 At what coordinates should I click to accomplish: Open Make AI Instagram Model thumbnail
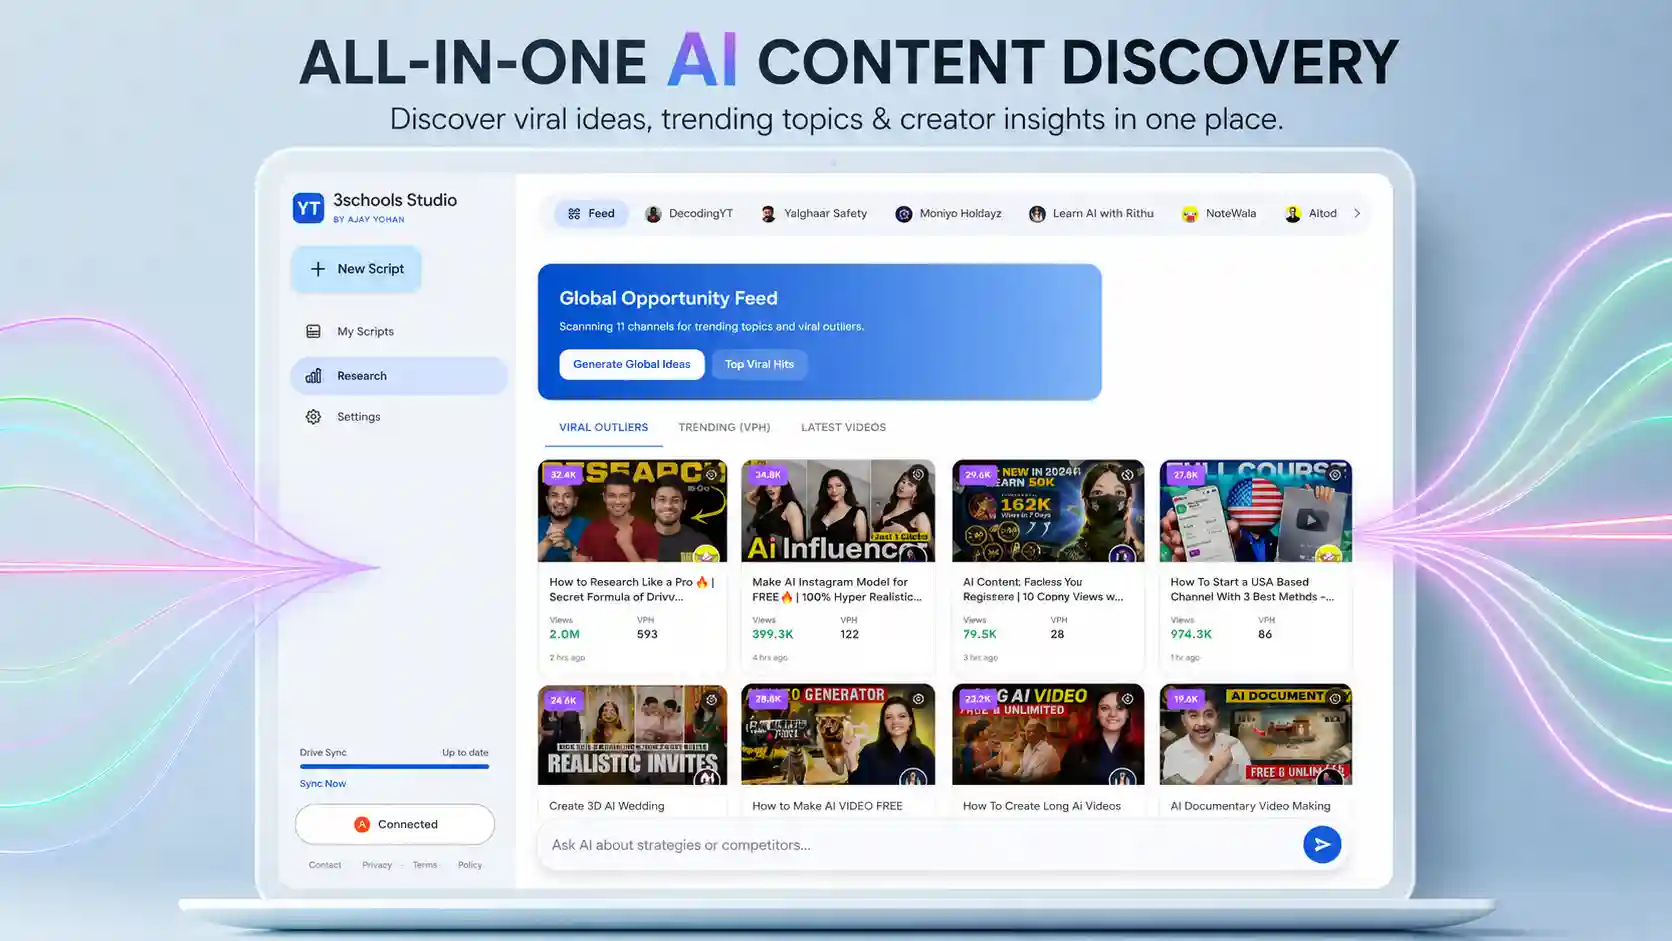tap(838, 511)
